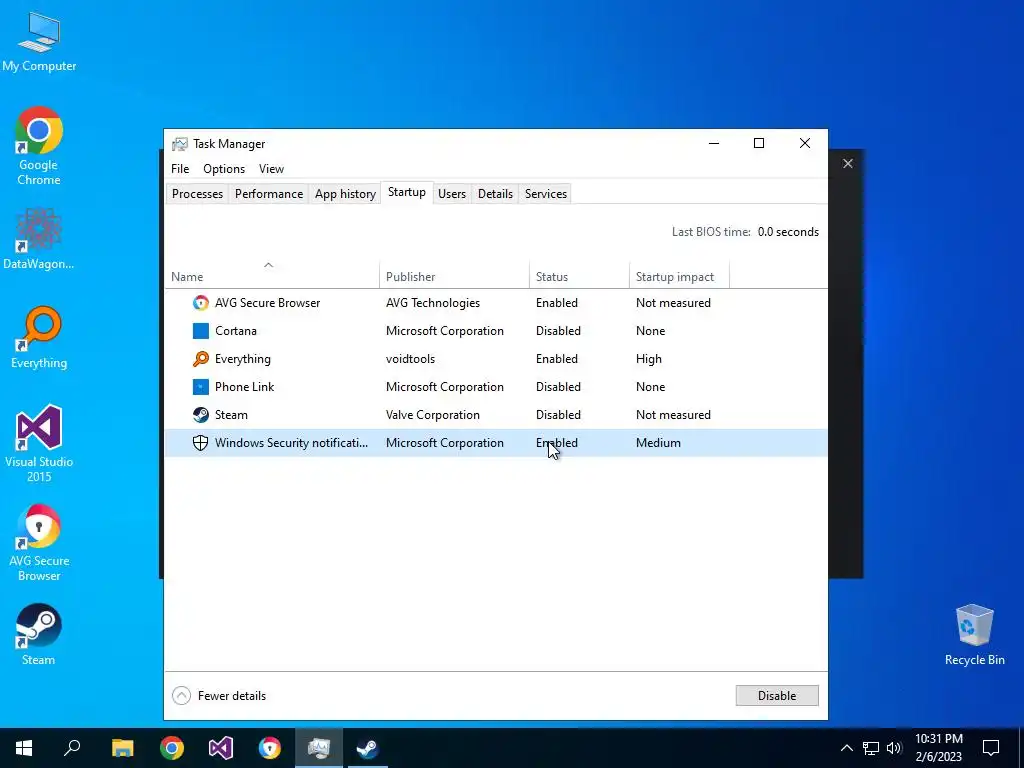Select the AVG Secure Browser desktop shortcut
The width and height of the screenshot is (1024, 768).
[x=39, y=543]
